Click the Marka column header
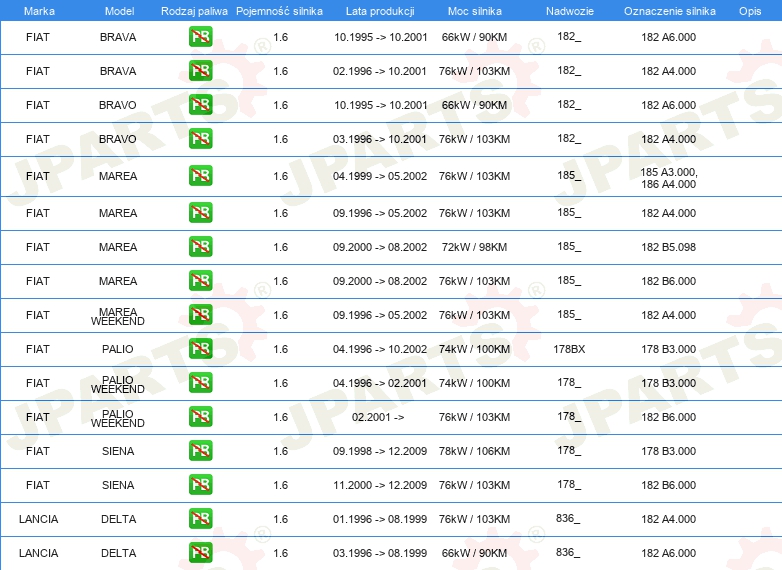Image resolution: width=782 pixels, height=570 pixels. (x=39, y=11)
